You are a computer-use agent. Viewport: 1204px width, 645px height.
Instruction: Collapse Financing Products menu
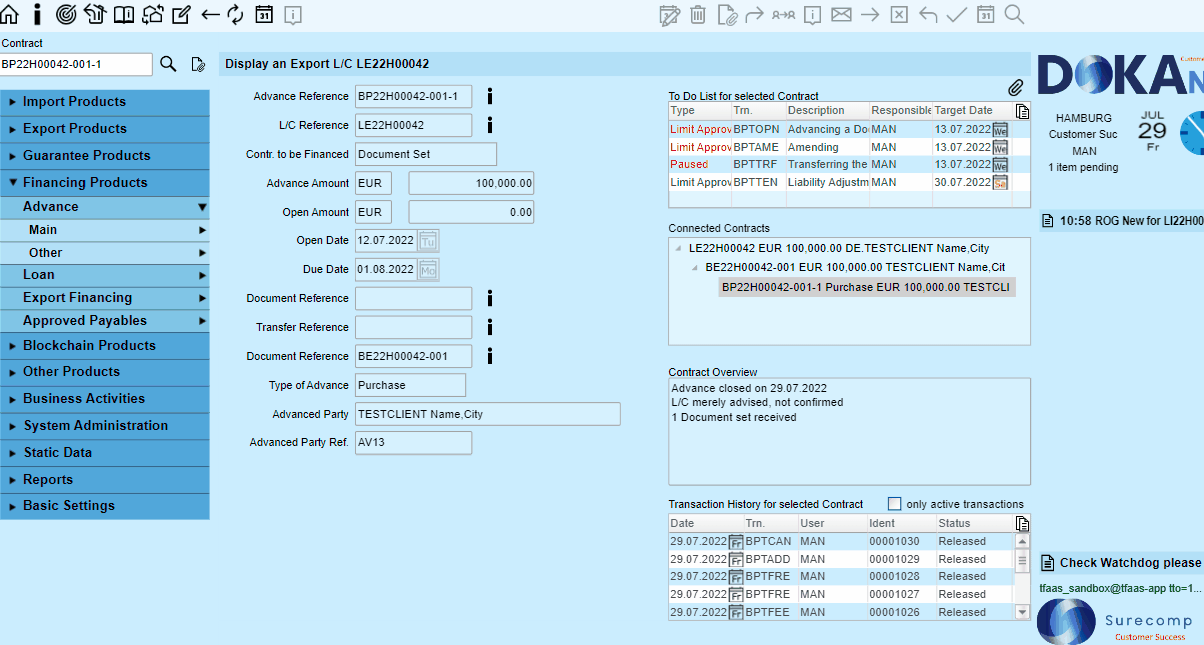point(105,183)
